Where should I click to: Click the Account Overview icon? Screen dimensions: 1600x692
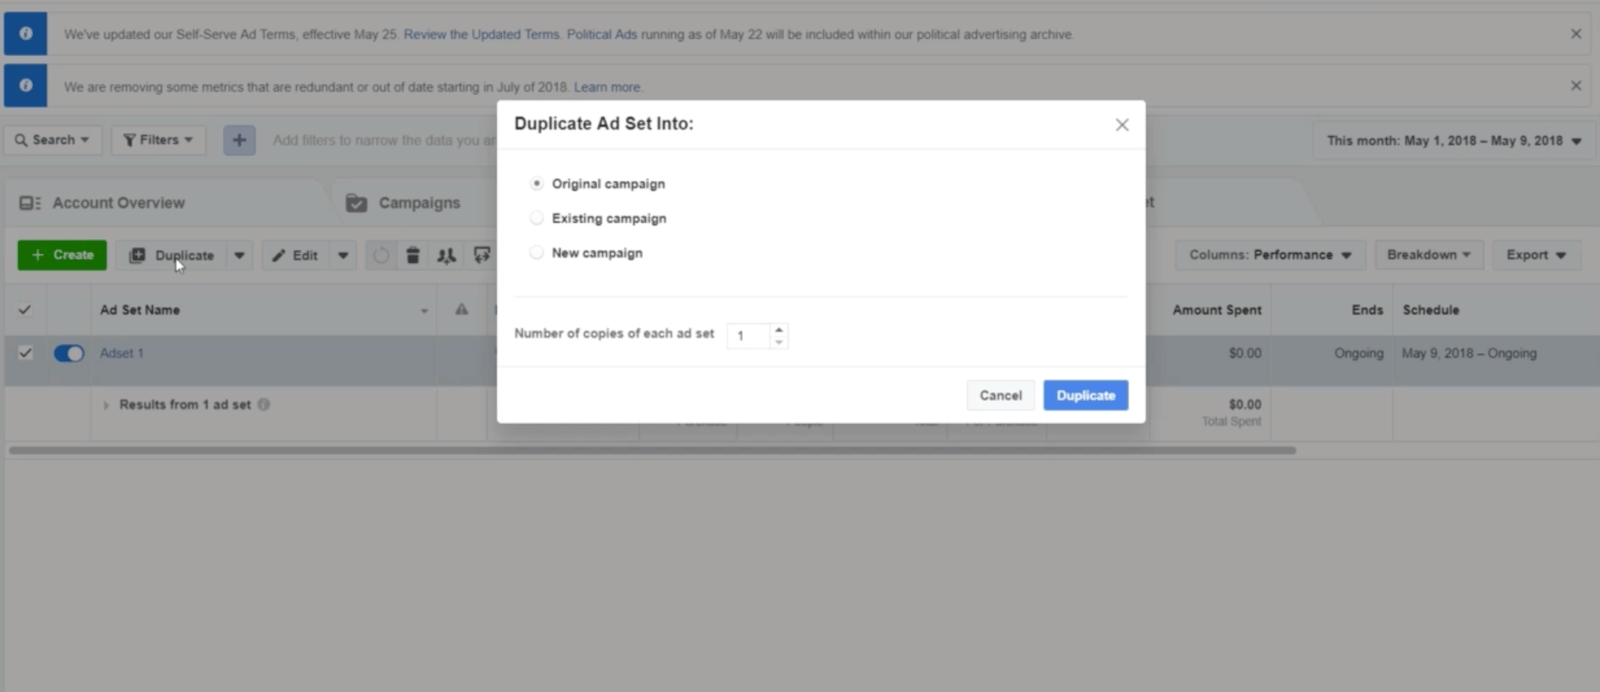coord(30,203)
